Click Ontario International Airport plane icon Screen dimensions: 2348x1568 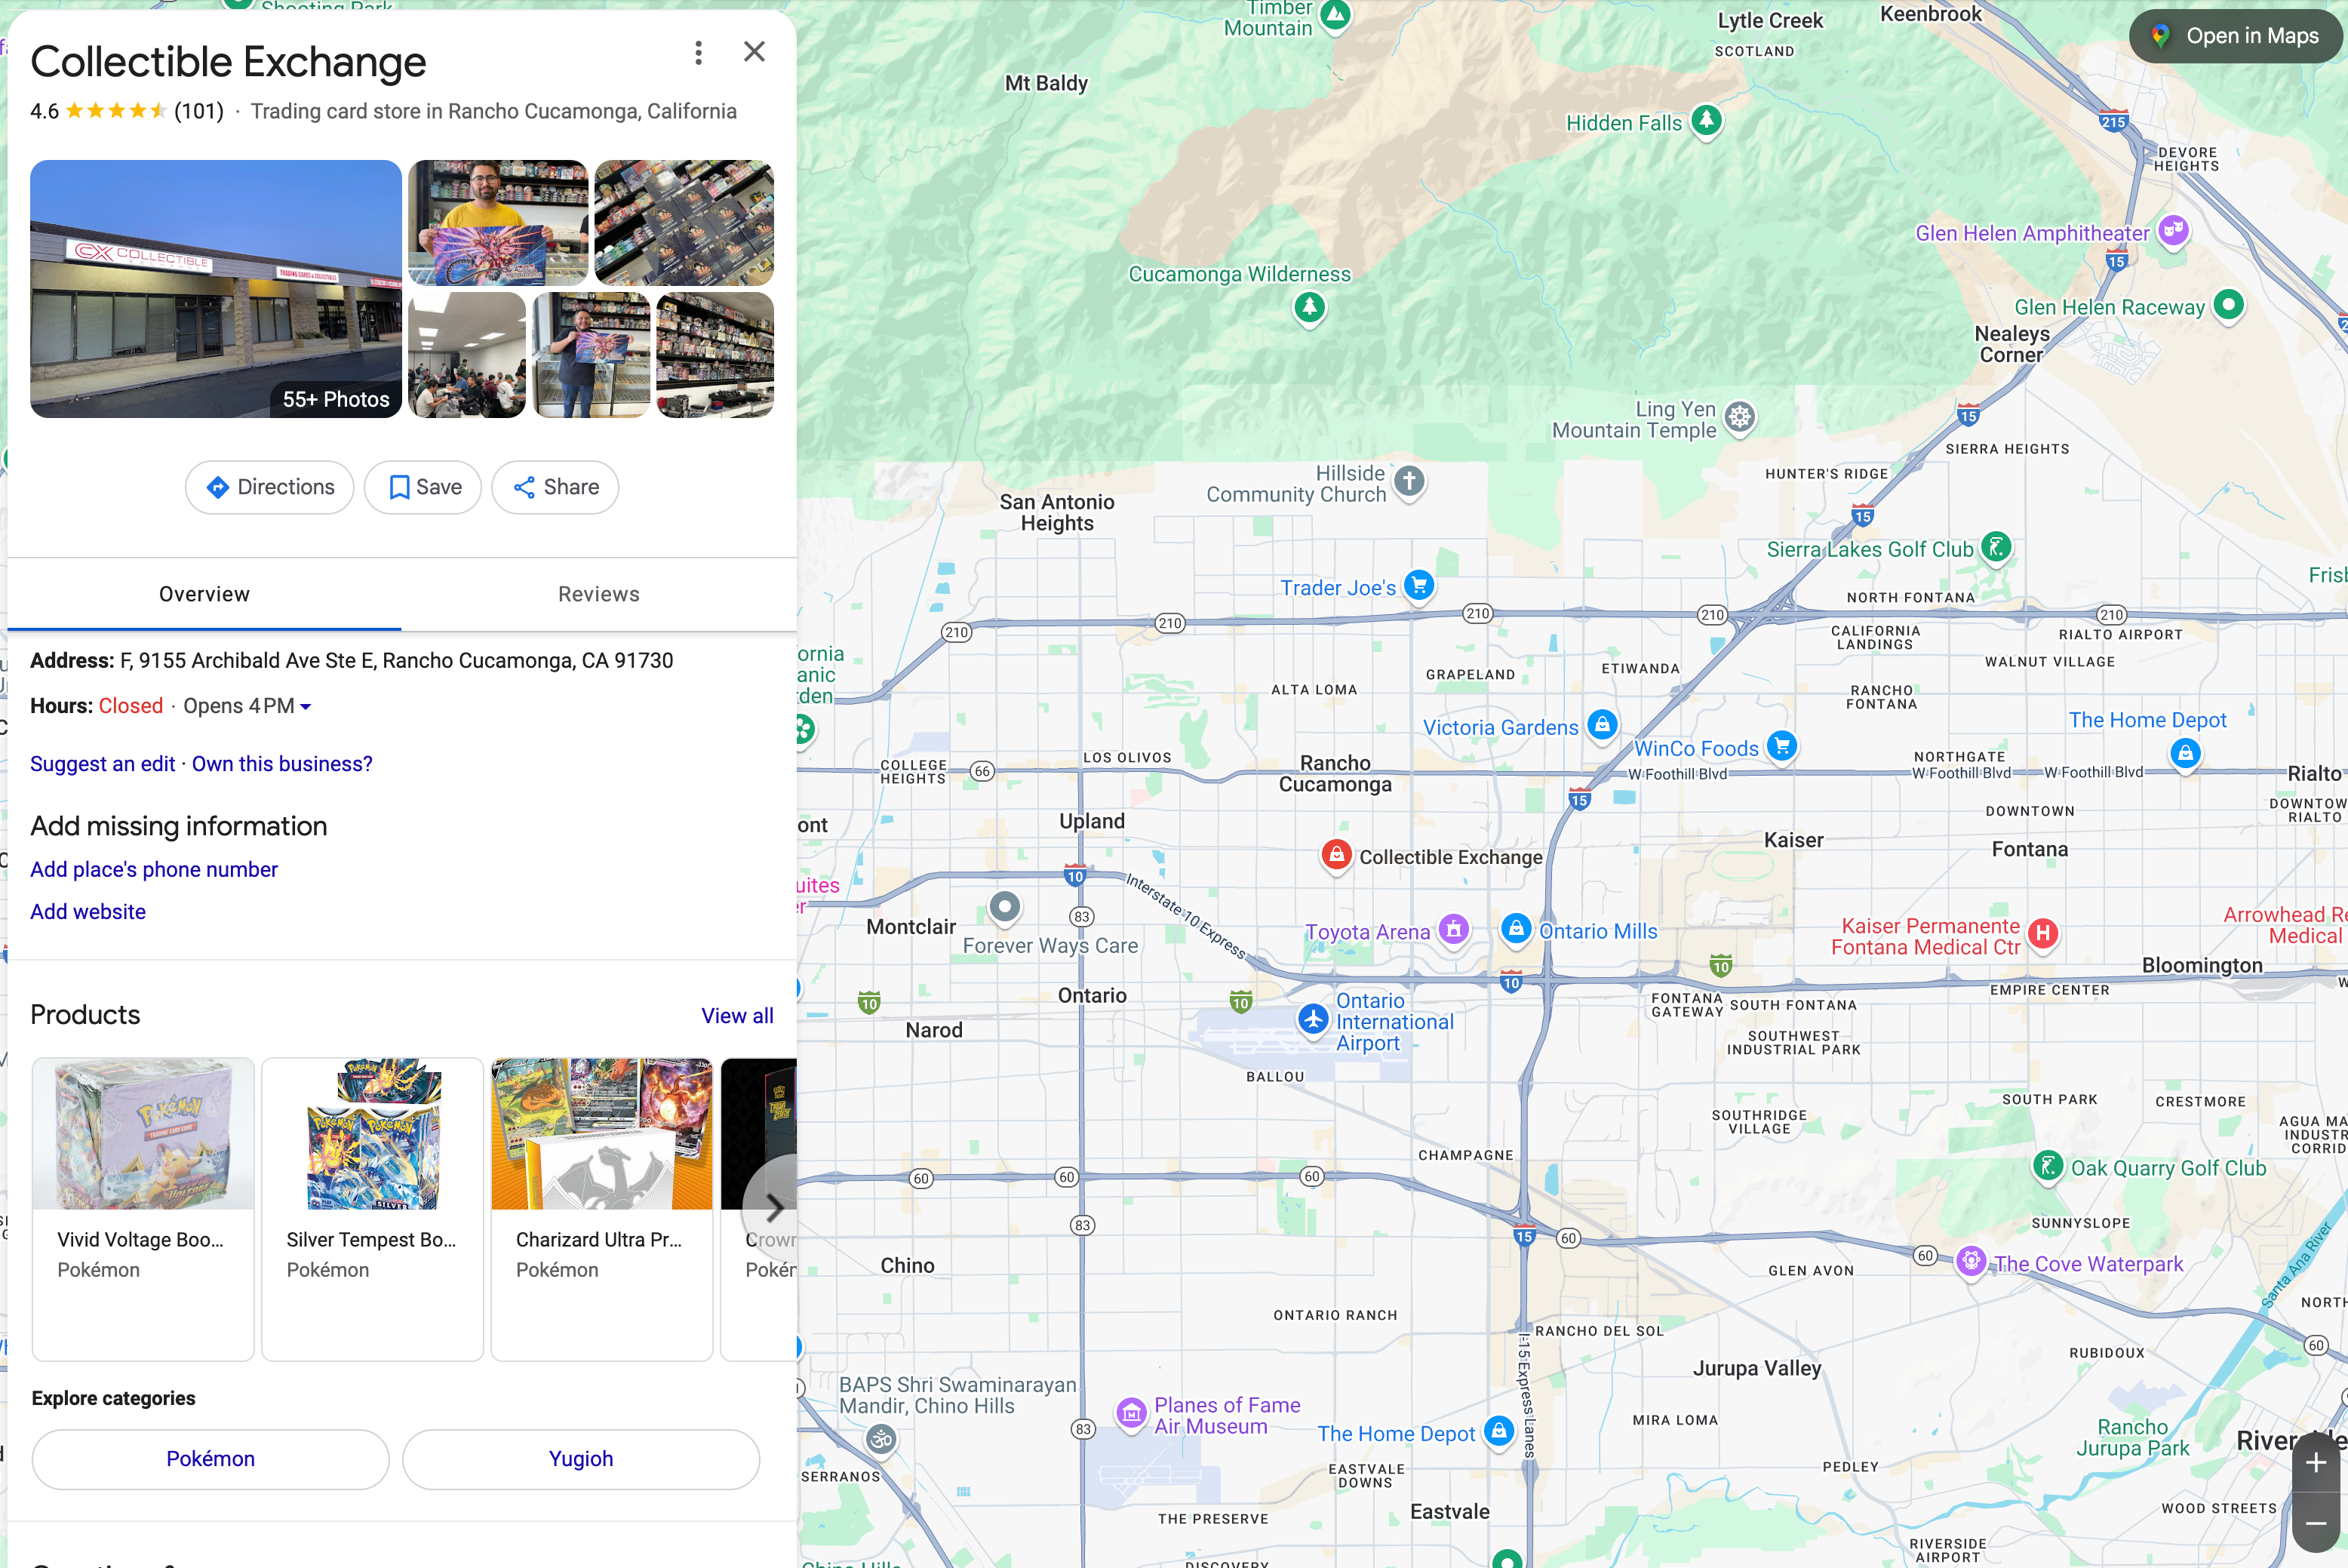click(1313, 1020)
